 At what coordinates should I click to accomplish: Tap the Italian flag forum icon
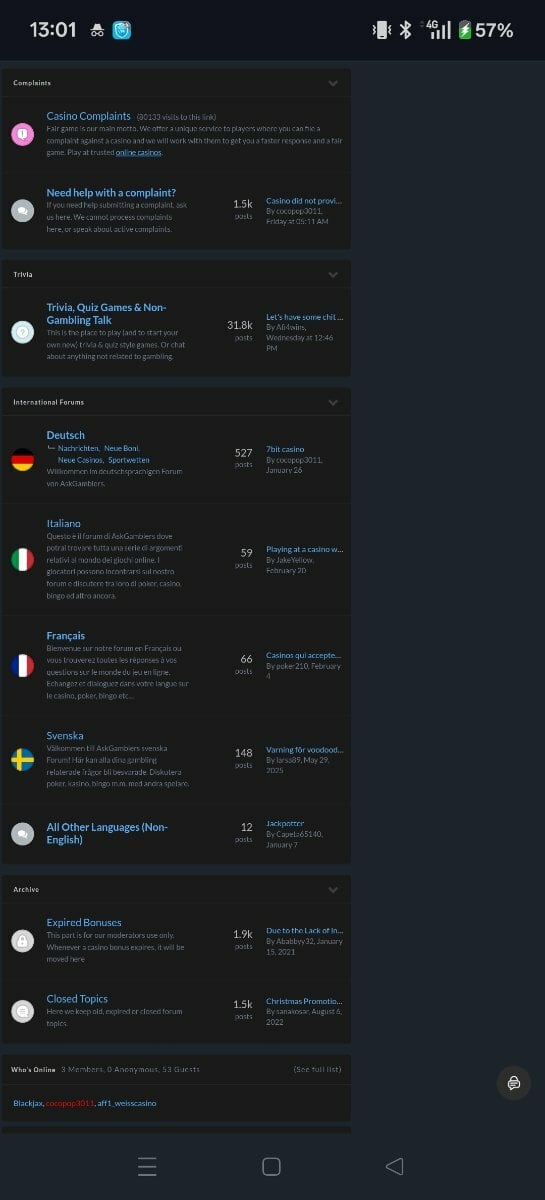click(22, 560)
